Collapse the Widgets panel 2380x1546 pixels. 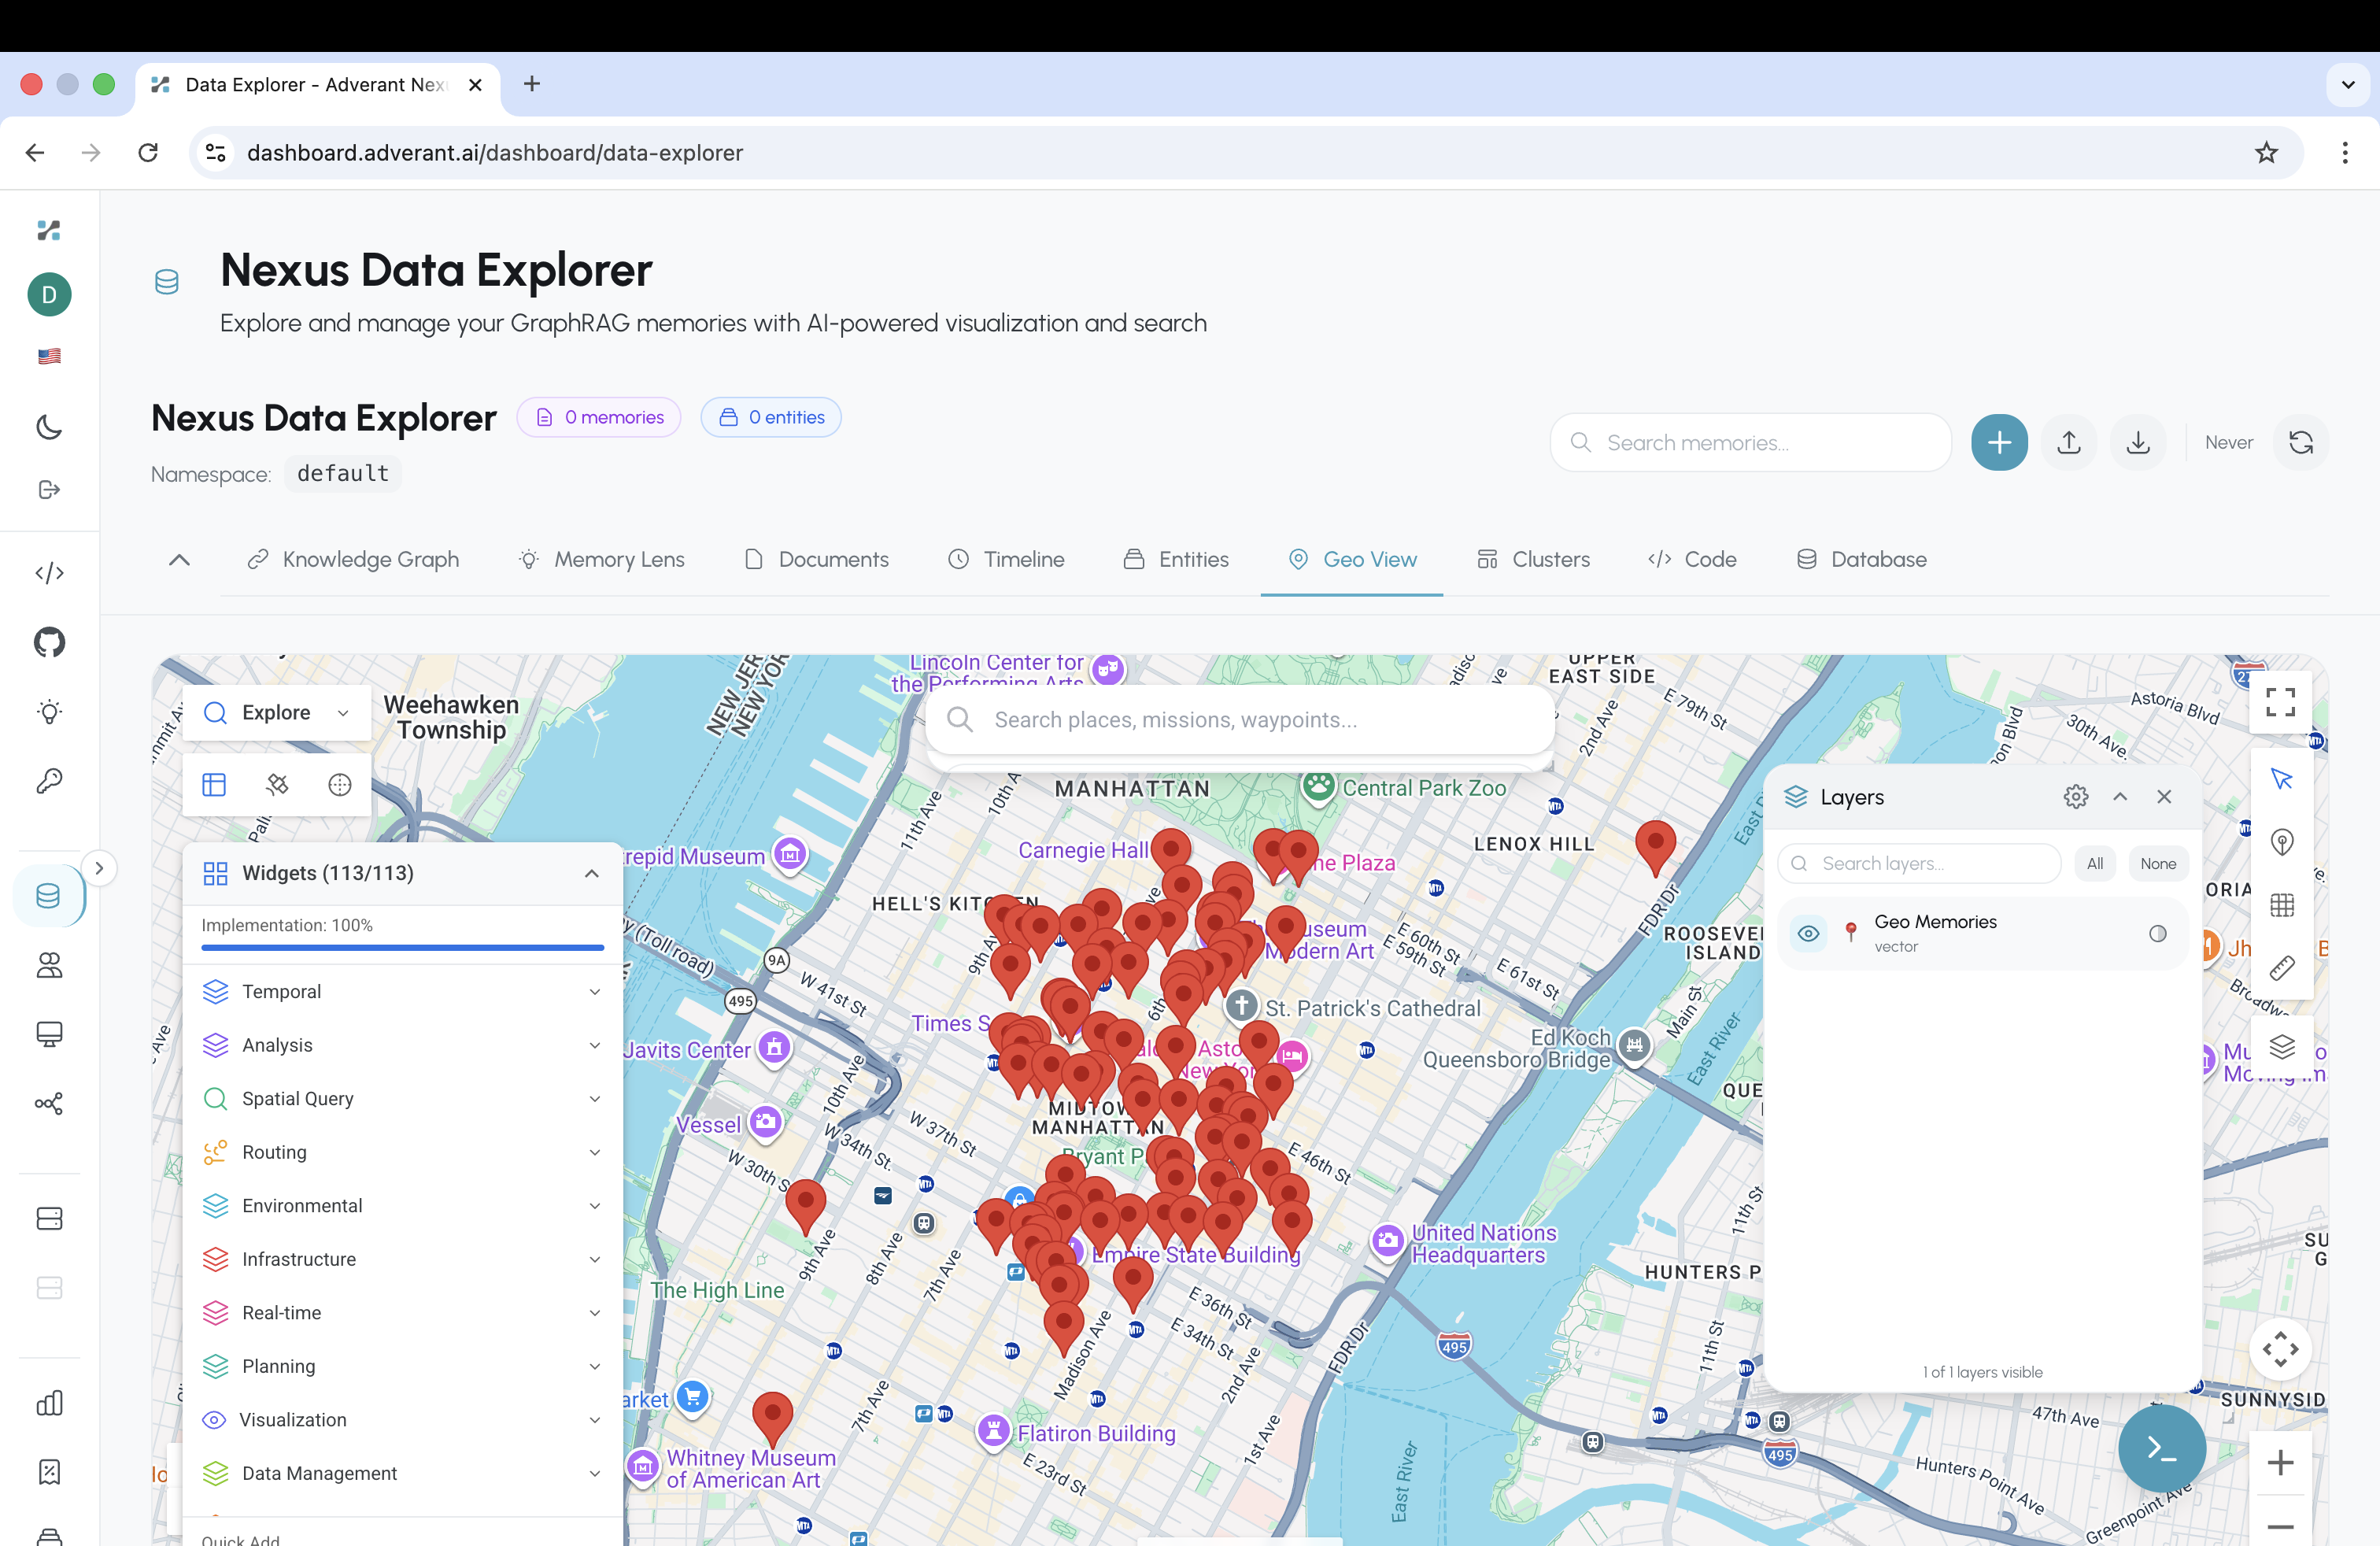(x=591, y=872)
